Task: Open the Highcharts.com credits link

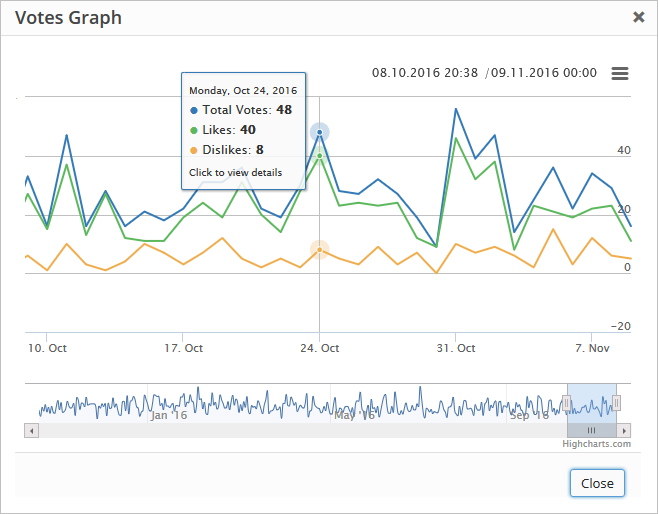Action: (x=596, y=444)
